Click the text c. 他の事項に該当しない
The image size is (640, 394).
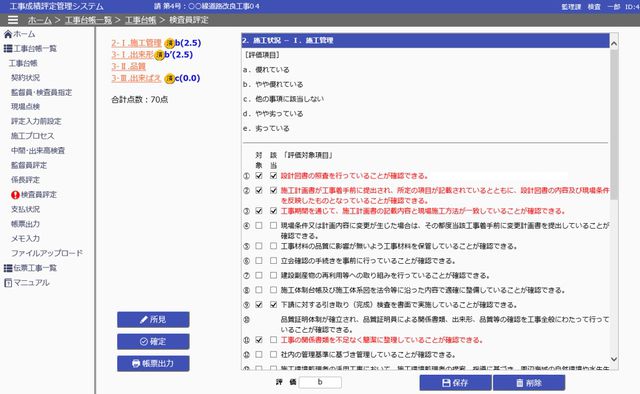[x=283, y=99]
